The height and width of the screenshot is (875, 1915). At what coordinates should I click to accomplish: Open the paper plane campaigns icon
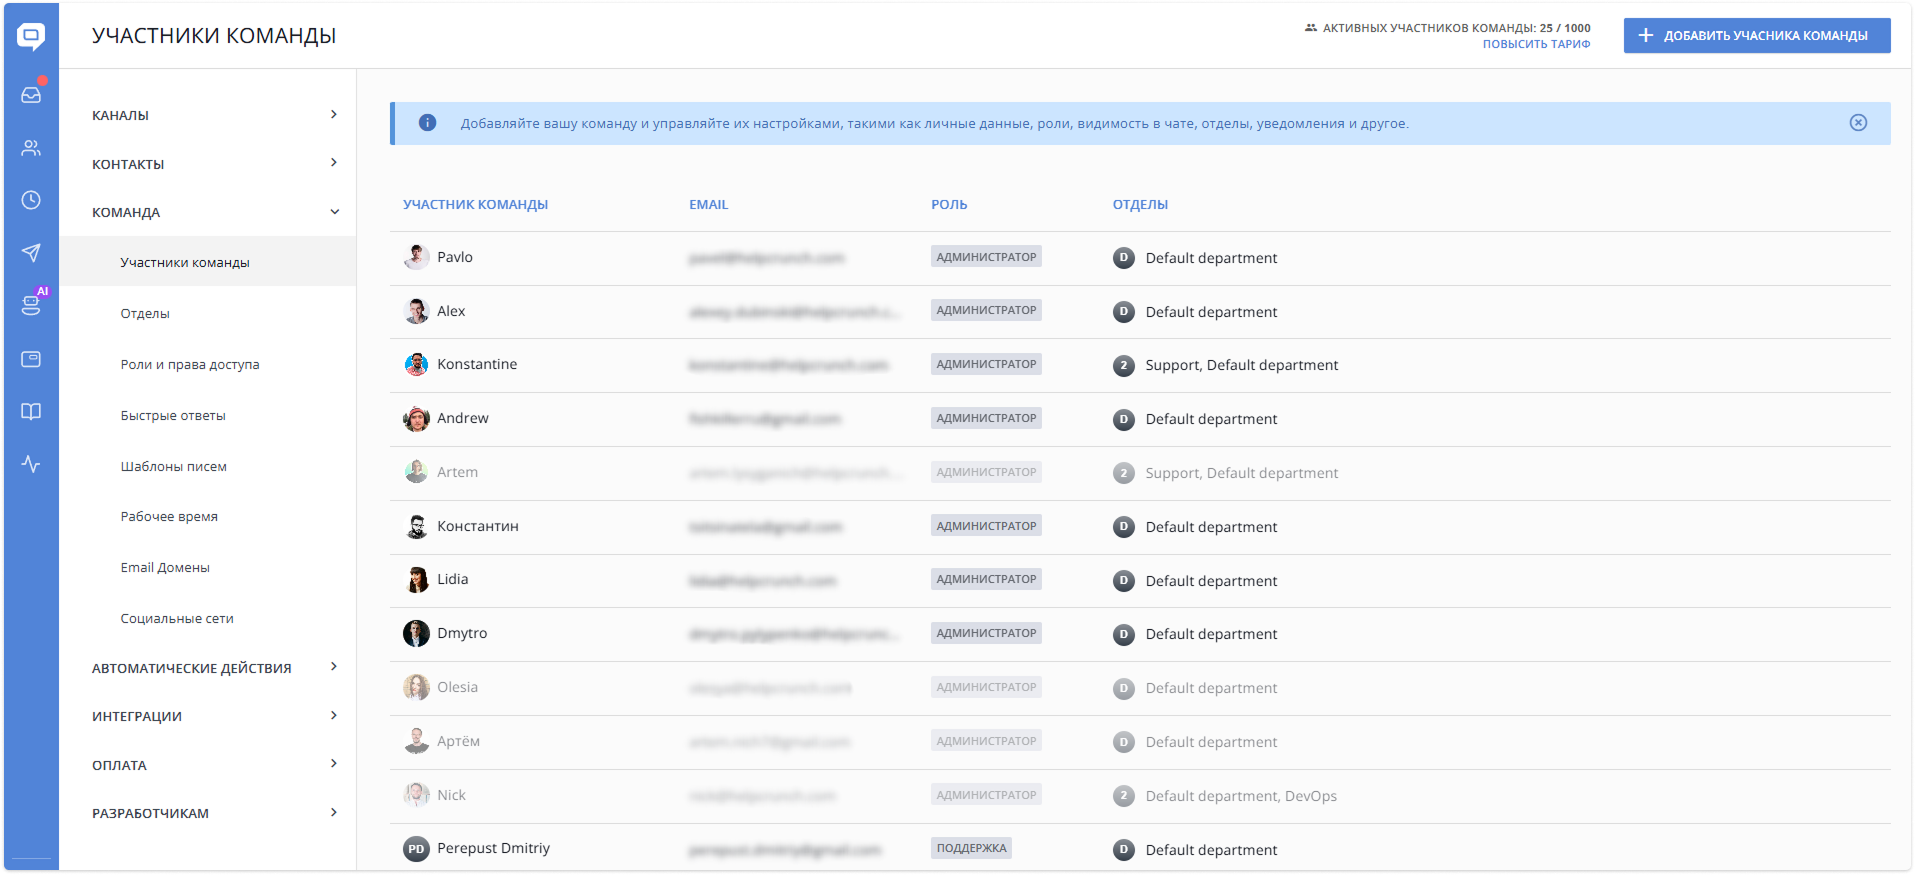(x=31, y=253)
